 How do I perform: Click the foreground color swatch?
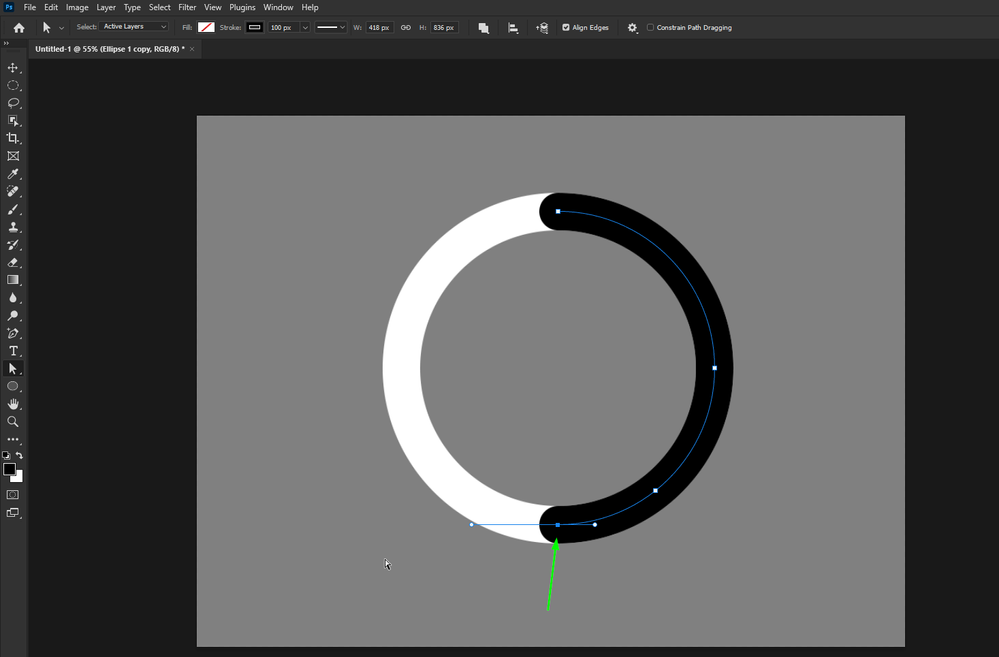pyautogui.click(x=9, y=469)
